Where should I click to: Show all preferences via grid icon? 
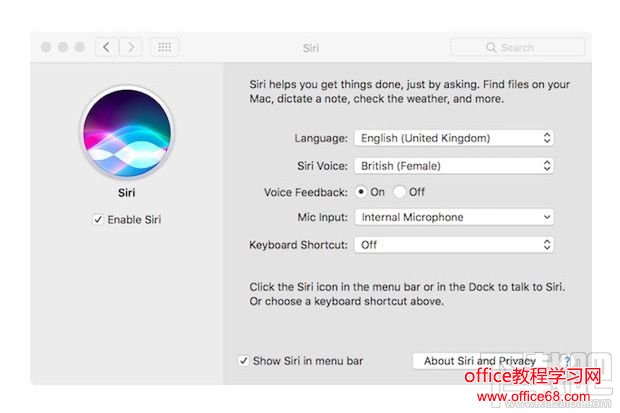(x=164, y=47)
